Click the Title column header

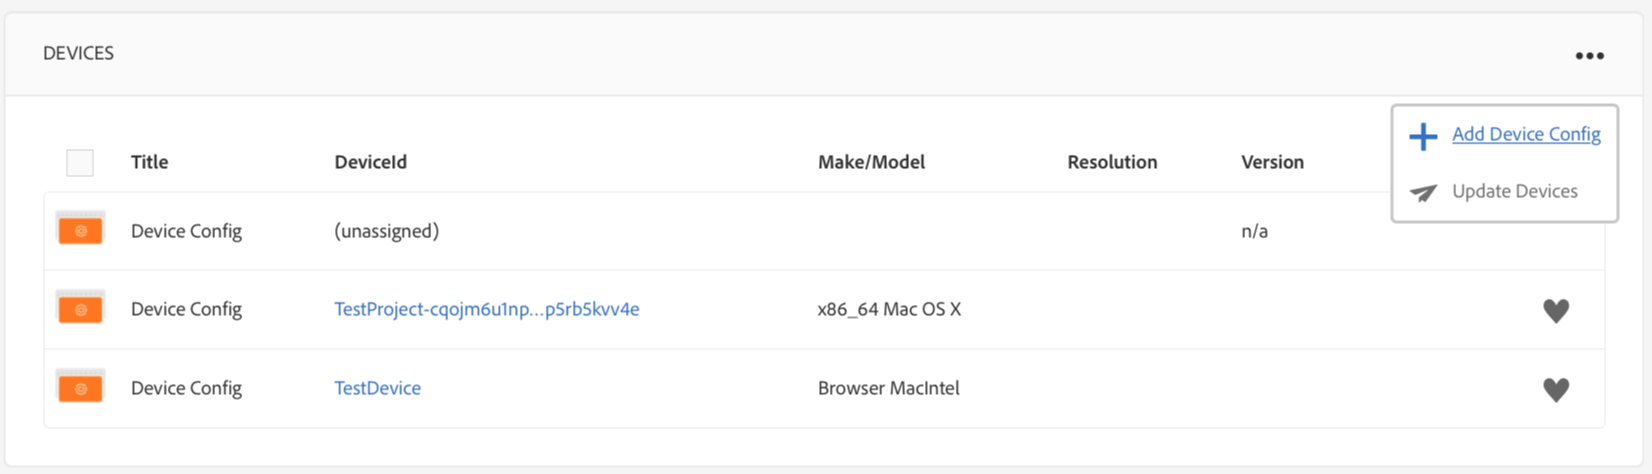pos(149,162)
